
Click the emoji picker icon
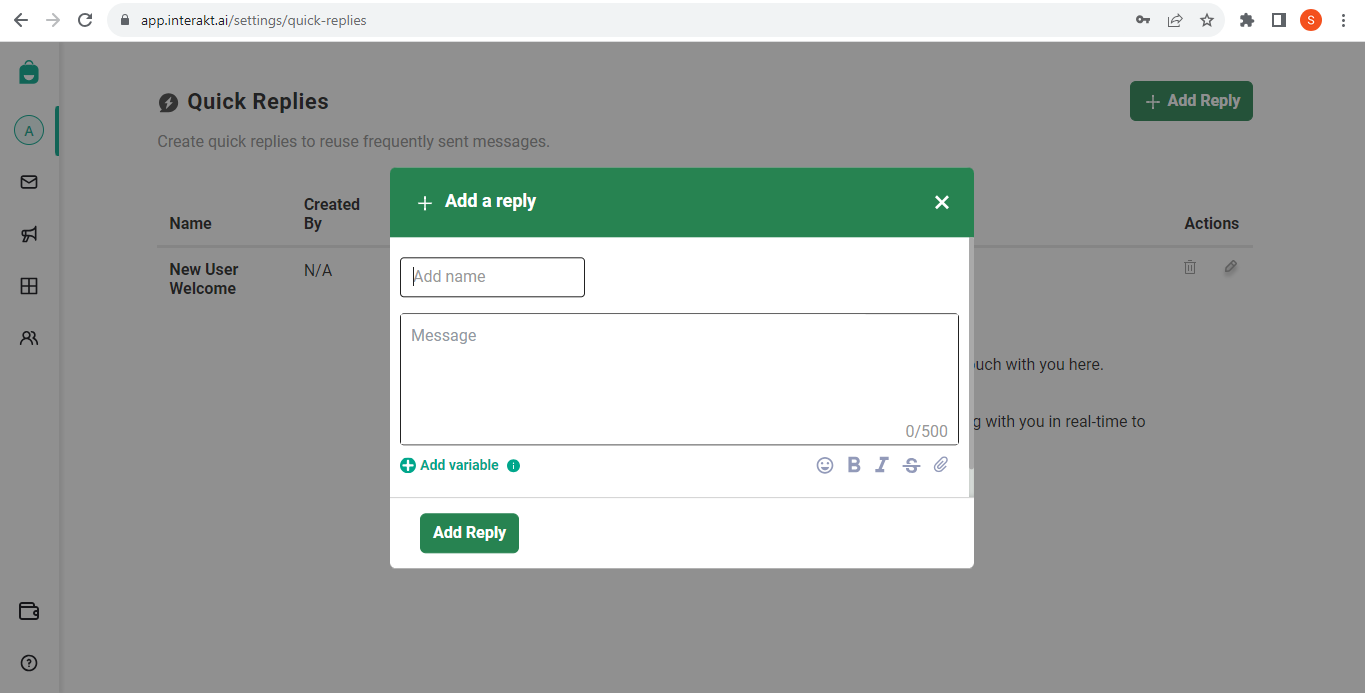click(x=825, y=465)
